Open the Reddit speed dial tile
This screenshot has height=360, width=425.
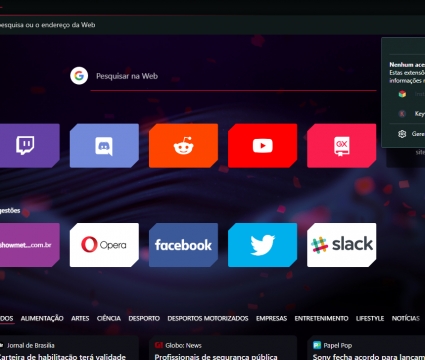click(183, 146)
